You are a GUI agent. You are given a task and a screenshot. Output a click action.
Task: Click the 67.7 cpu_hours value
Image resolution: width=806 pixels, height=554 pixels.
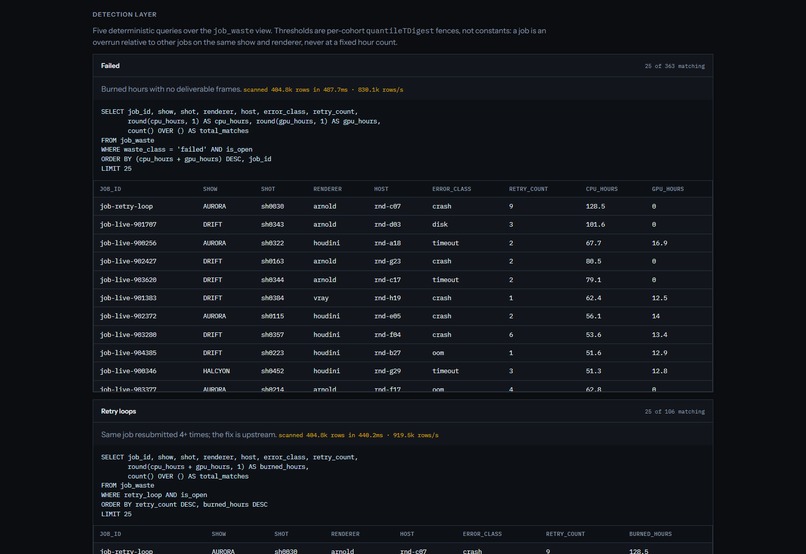(593, 243)
